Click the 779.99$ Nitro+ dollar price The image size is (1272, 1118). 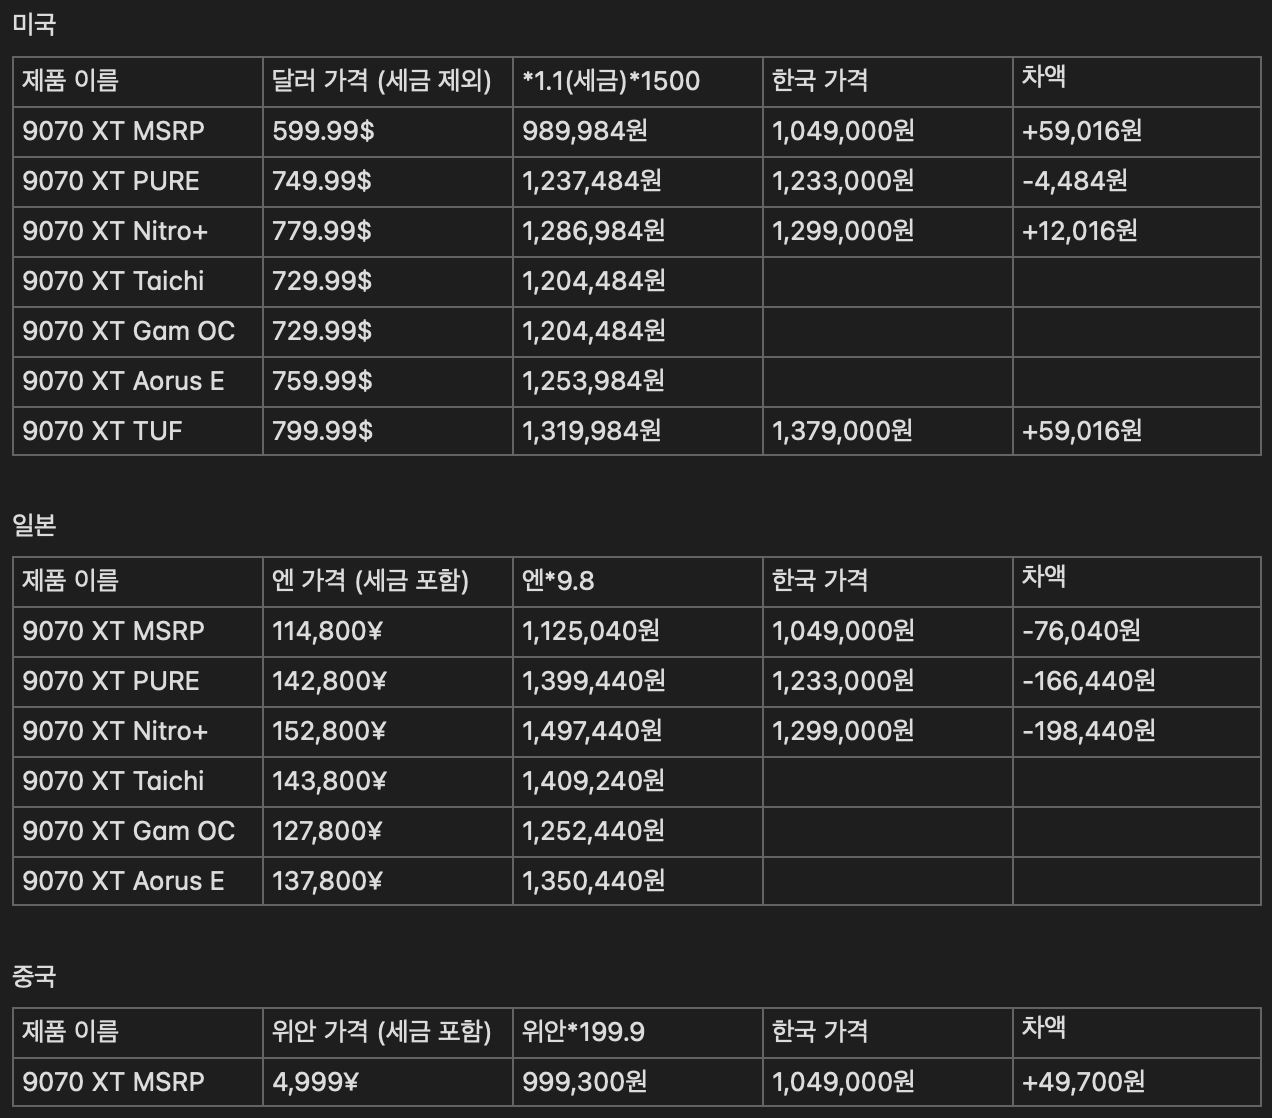point(322,231)
